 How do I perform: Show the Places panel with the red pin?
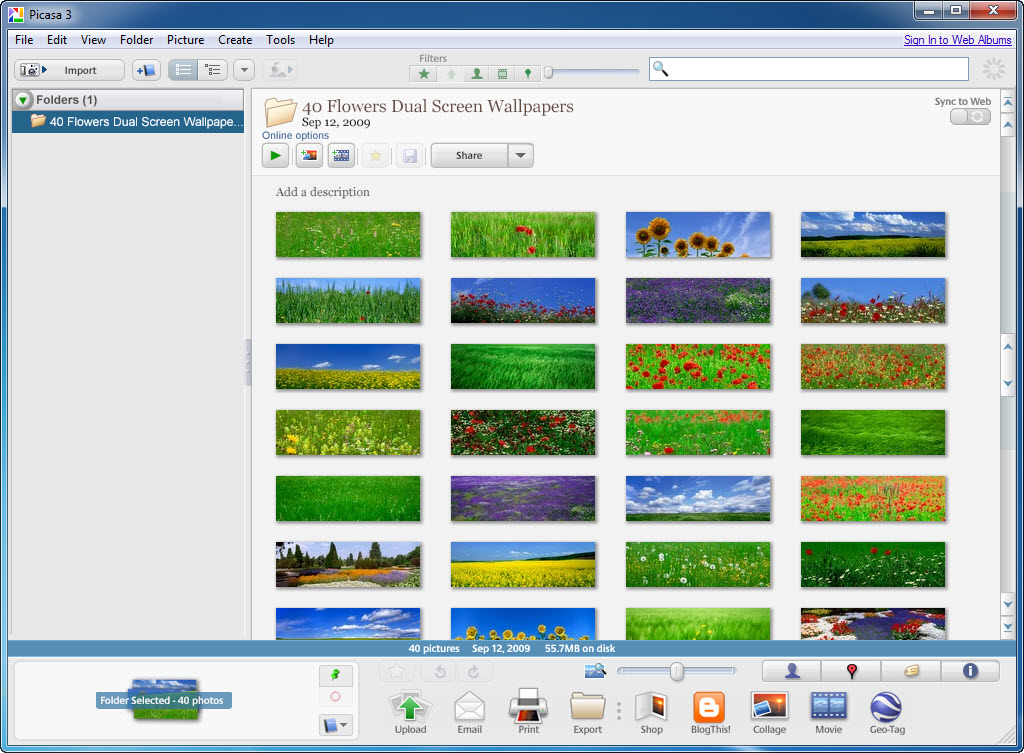852,671
